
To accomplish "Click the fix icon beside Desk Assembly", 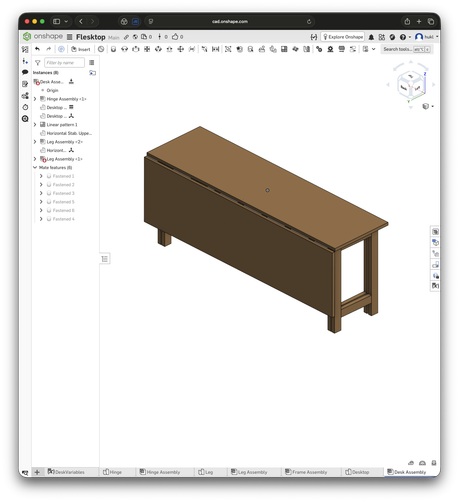I will coord(71,81).
